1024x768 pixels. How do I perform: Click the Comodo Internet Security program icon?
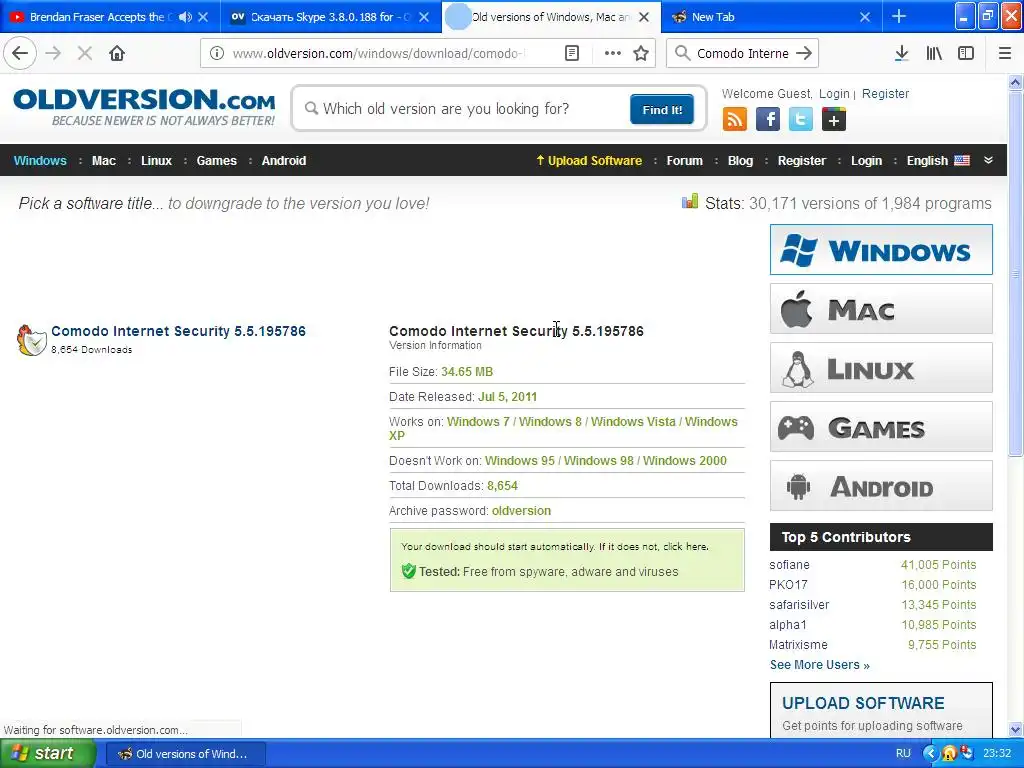[31, 340]
